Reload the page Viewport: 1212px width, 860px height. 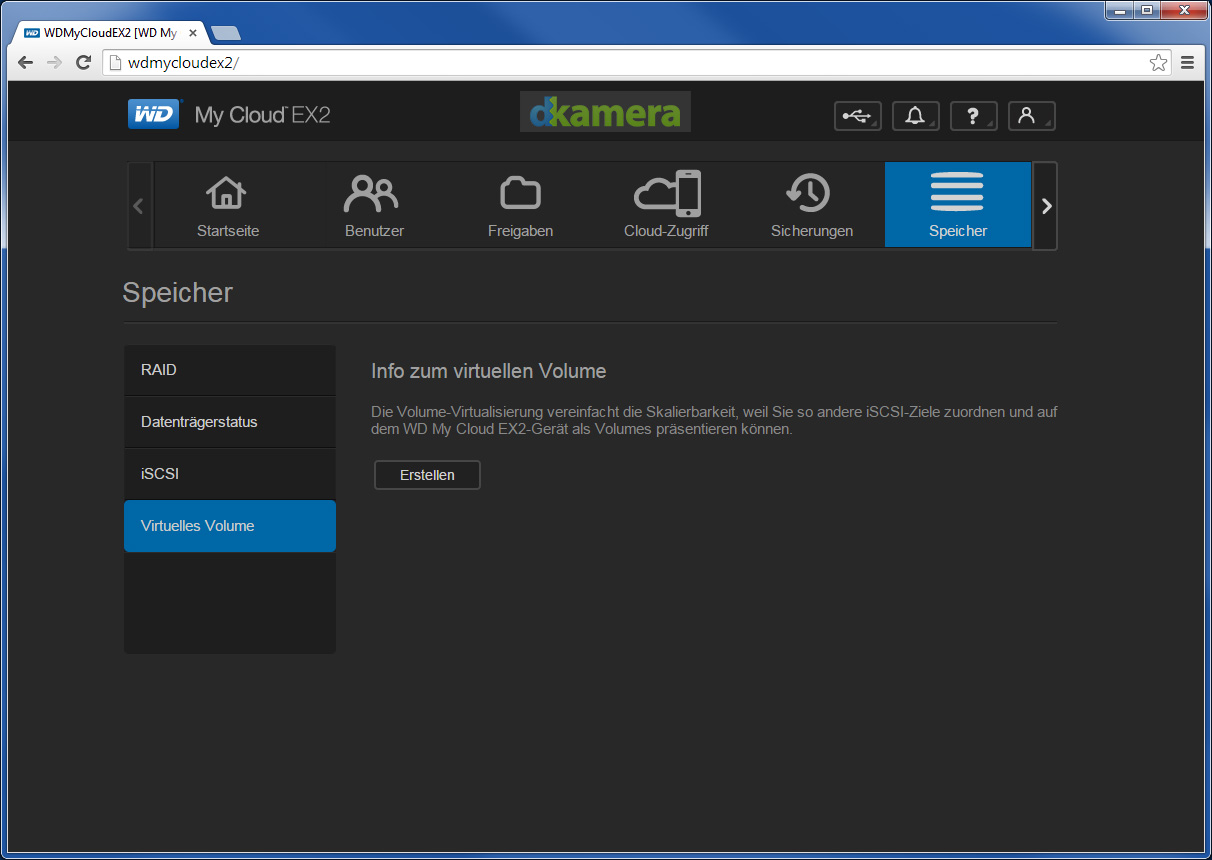point(84,62)
